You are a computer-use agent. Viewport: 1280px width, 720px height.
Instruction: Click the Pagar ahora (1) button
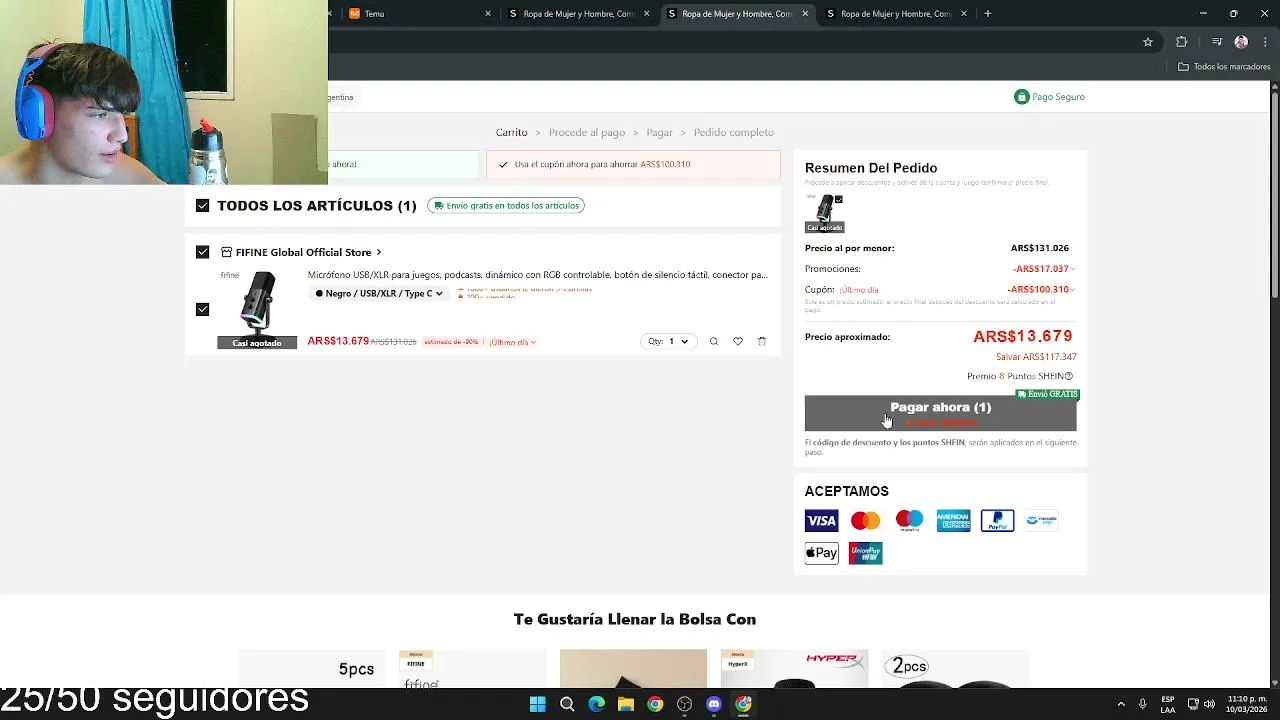(x=940, y=413)
